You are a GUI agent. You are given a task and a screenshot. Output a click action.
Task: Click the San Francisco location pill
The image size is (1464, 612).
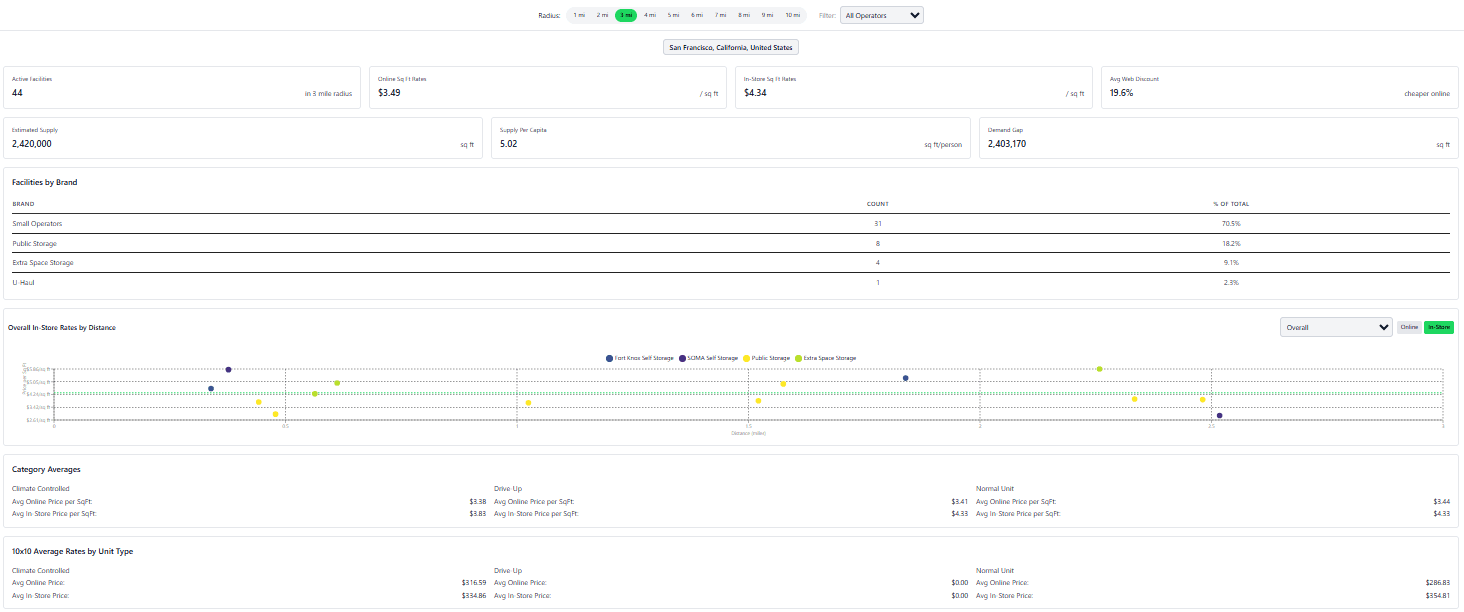coord(730,46)
